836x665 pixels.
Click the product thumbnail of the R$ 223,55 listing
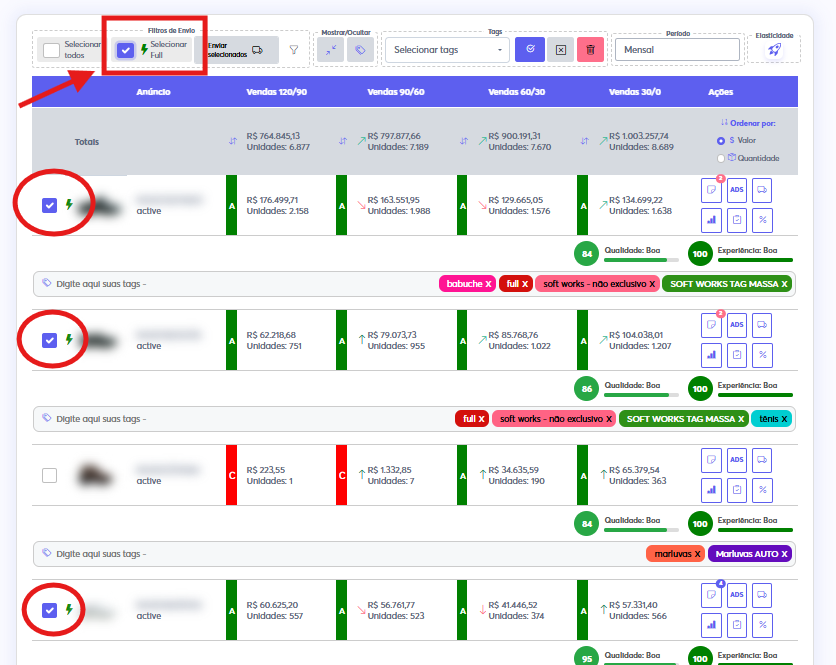click(95, 476)
